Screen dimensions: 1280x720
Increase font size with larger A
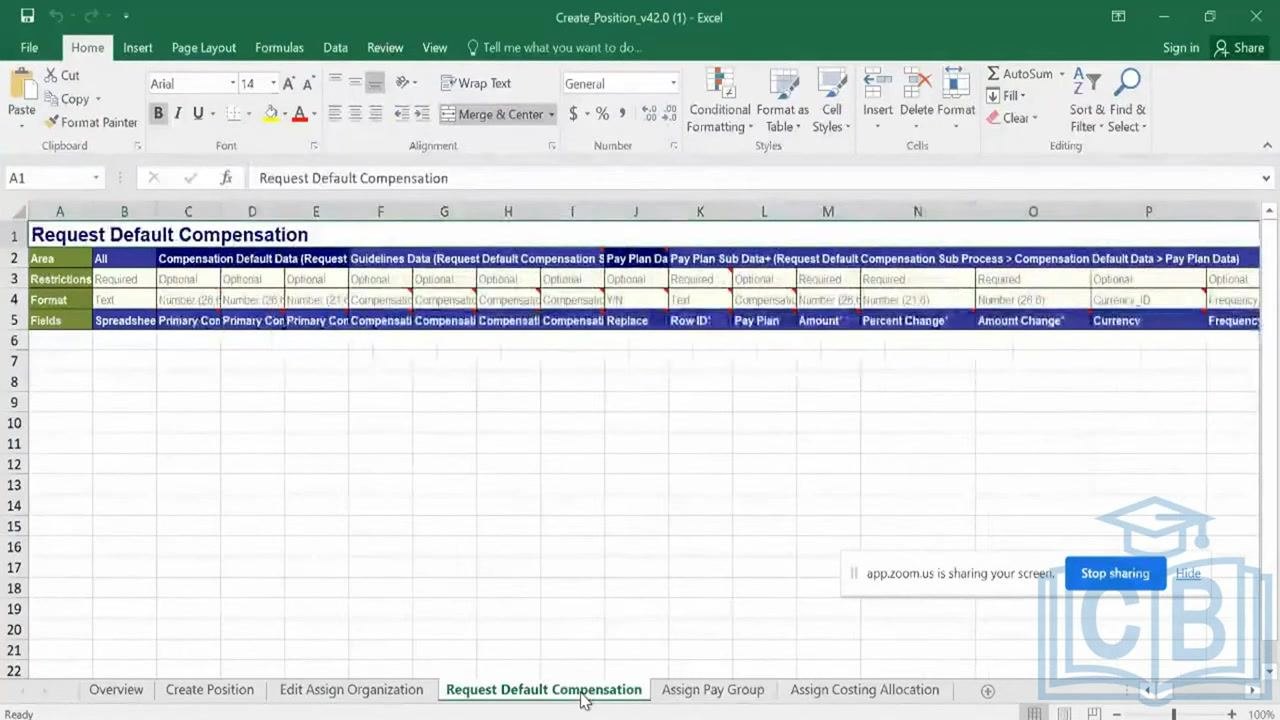tap(289, 84)
